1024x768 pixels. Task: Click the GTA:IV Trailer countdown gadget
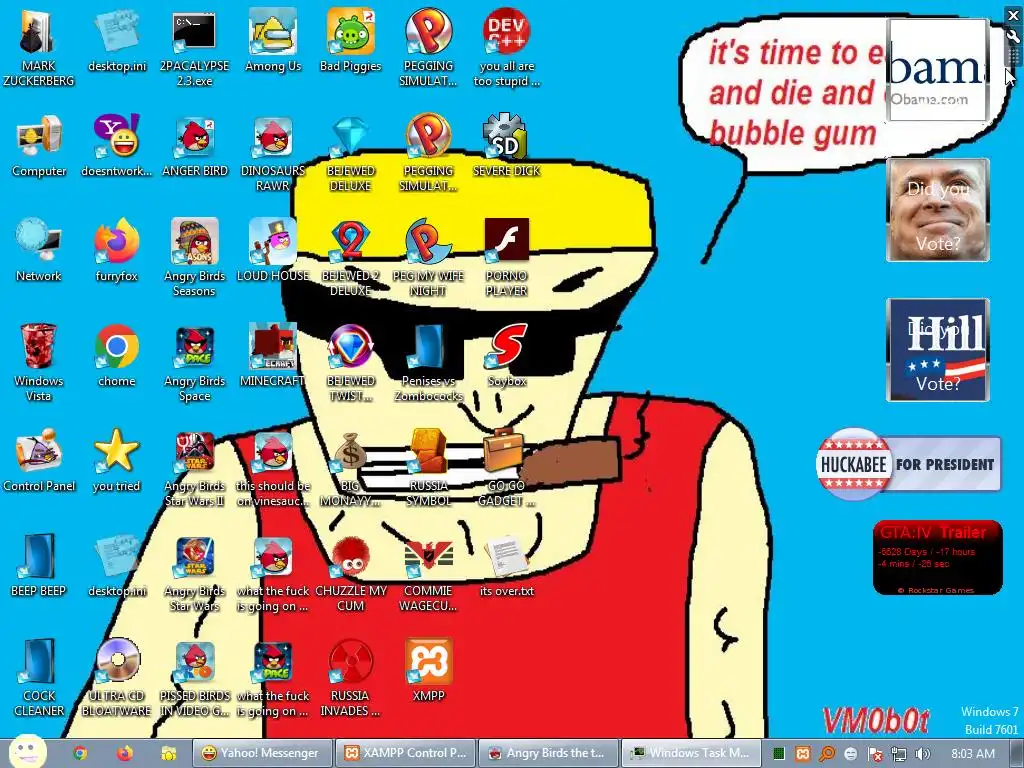click(938, 558)
